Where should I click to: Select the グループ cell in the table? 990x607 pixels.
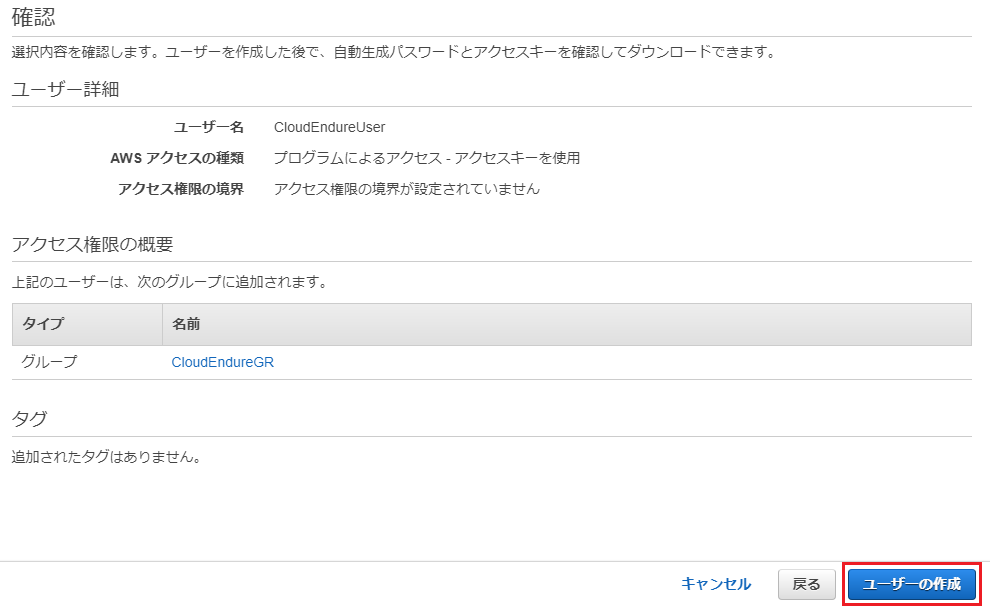coord(49,362)
